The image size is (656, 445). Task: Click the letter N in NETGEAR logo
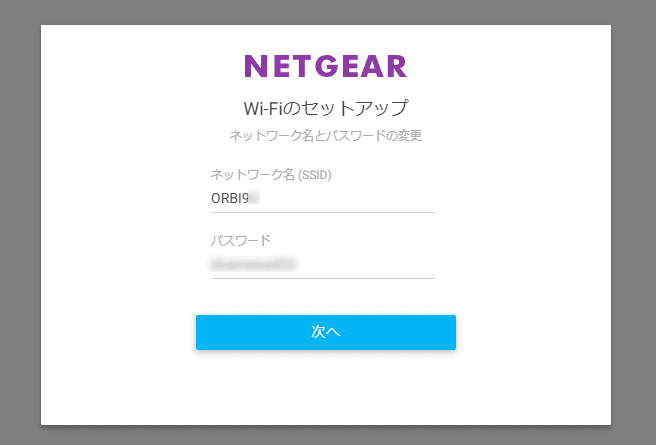pos(255,67)
